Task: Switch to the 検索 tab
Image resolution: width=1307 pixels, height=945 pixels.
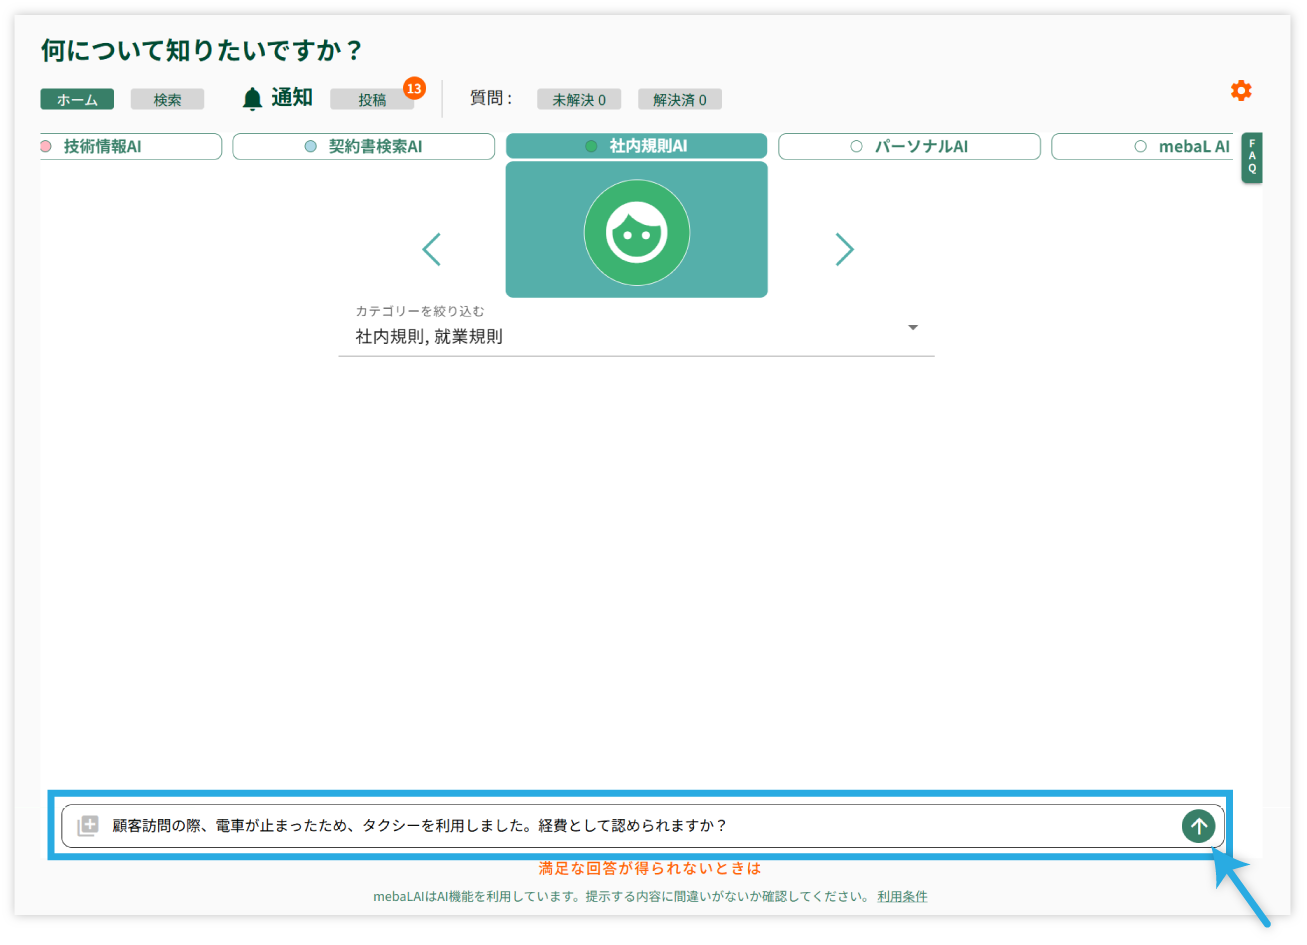Action: 167,100
